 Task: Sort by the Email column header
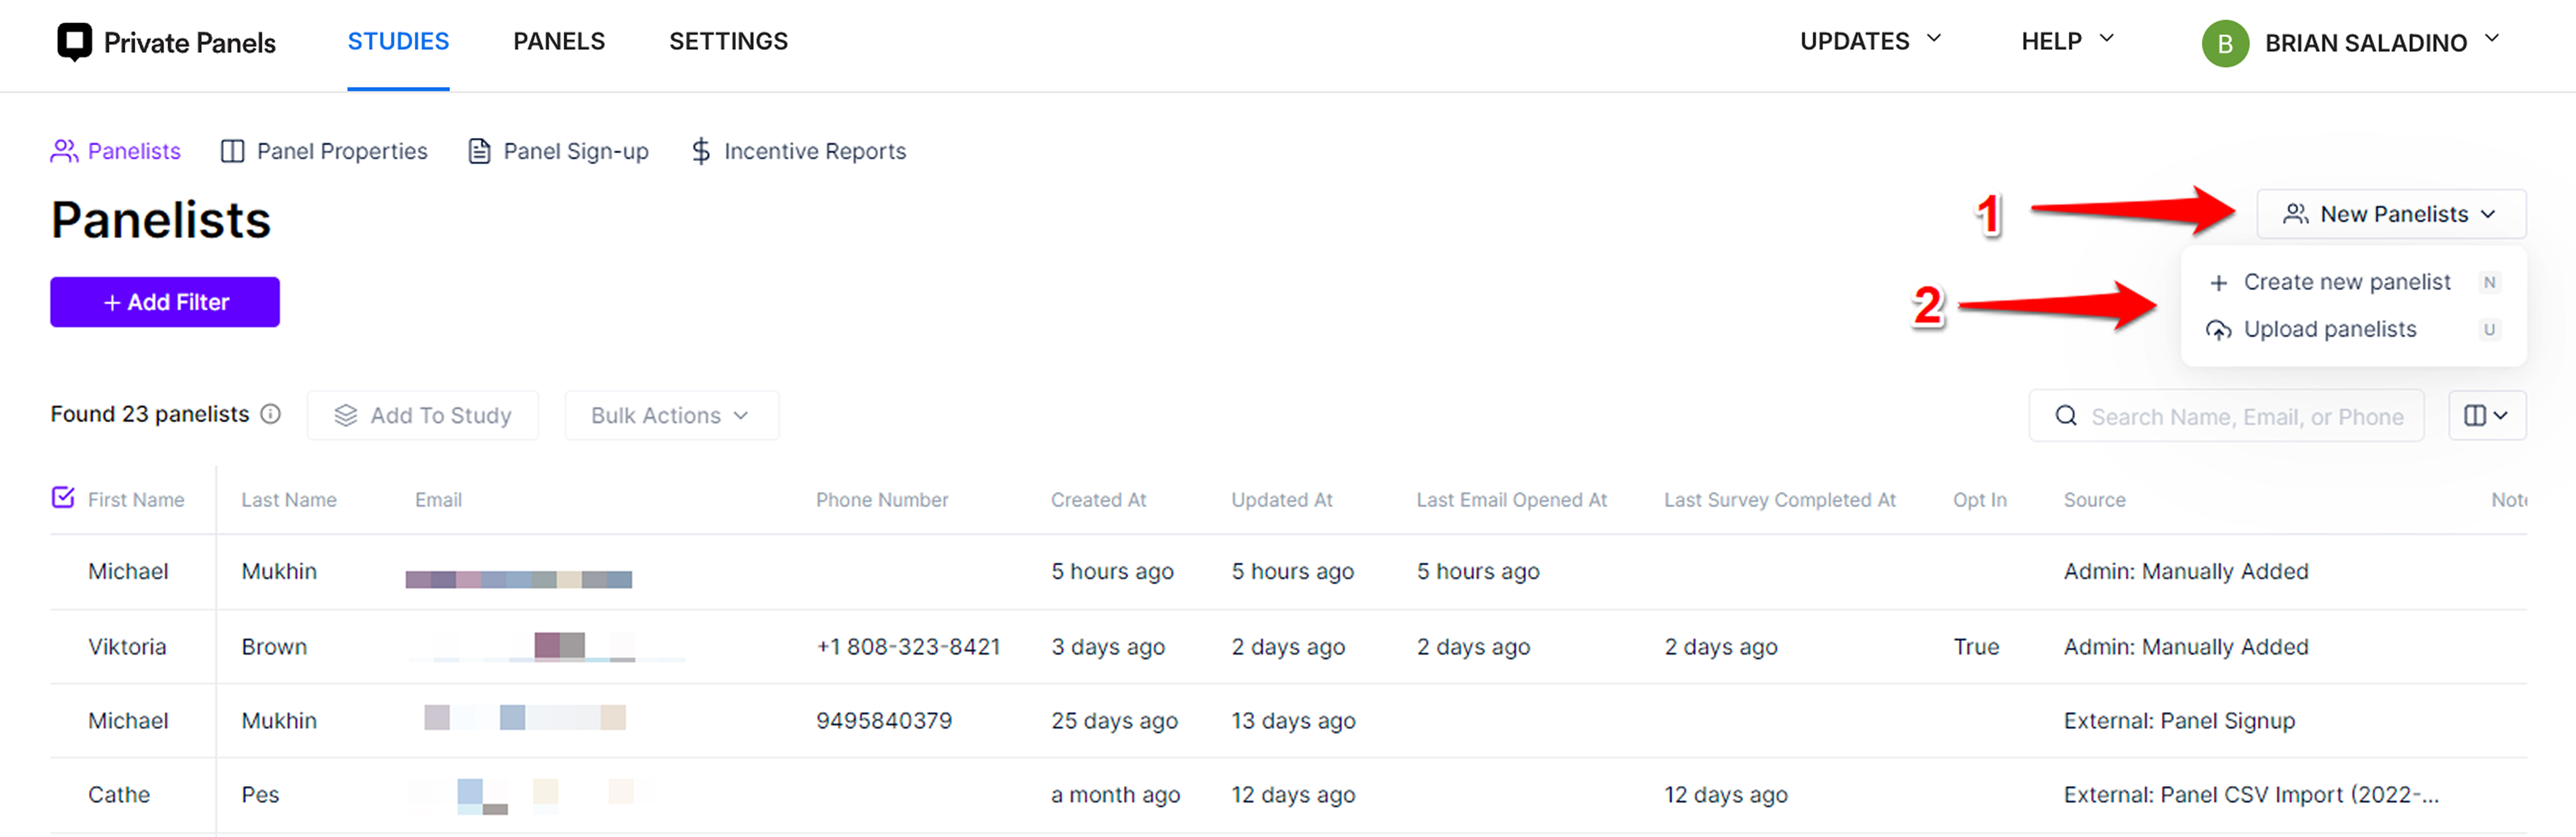tap(438, 500)
